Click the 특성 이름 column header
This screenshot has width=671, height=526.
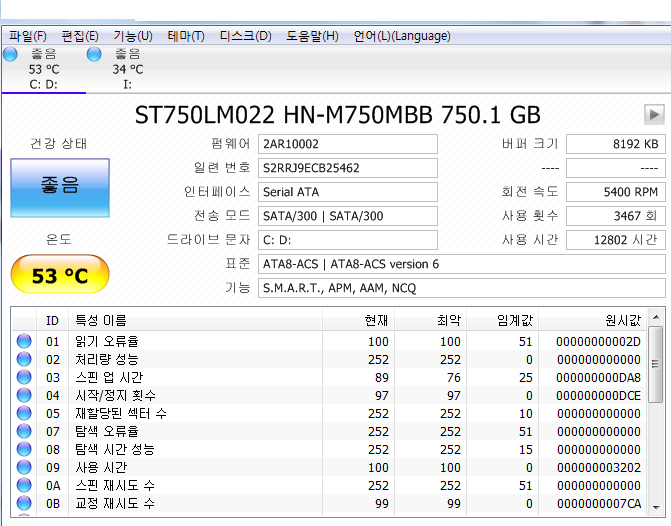(195, 320)
